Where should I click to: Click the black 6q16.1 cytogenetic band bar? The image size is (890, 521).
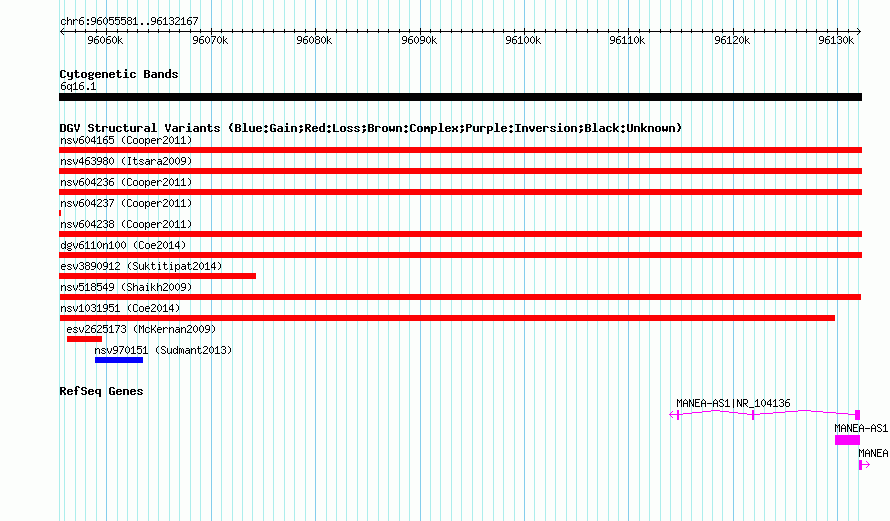point(460,97)
